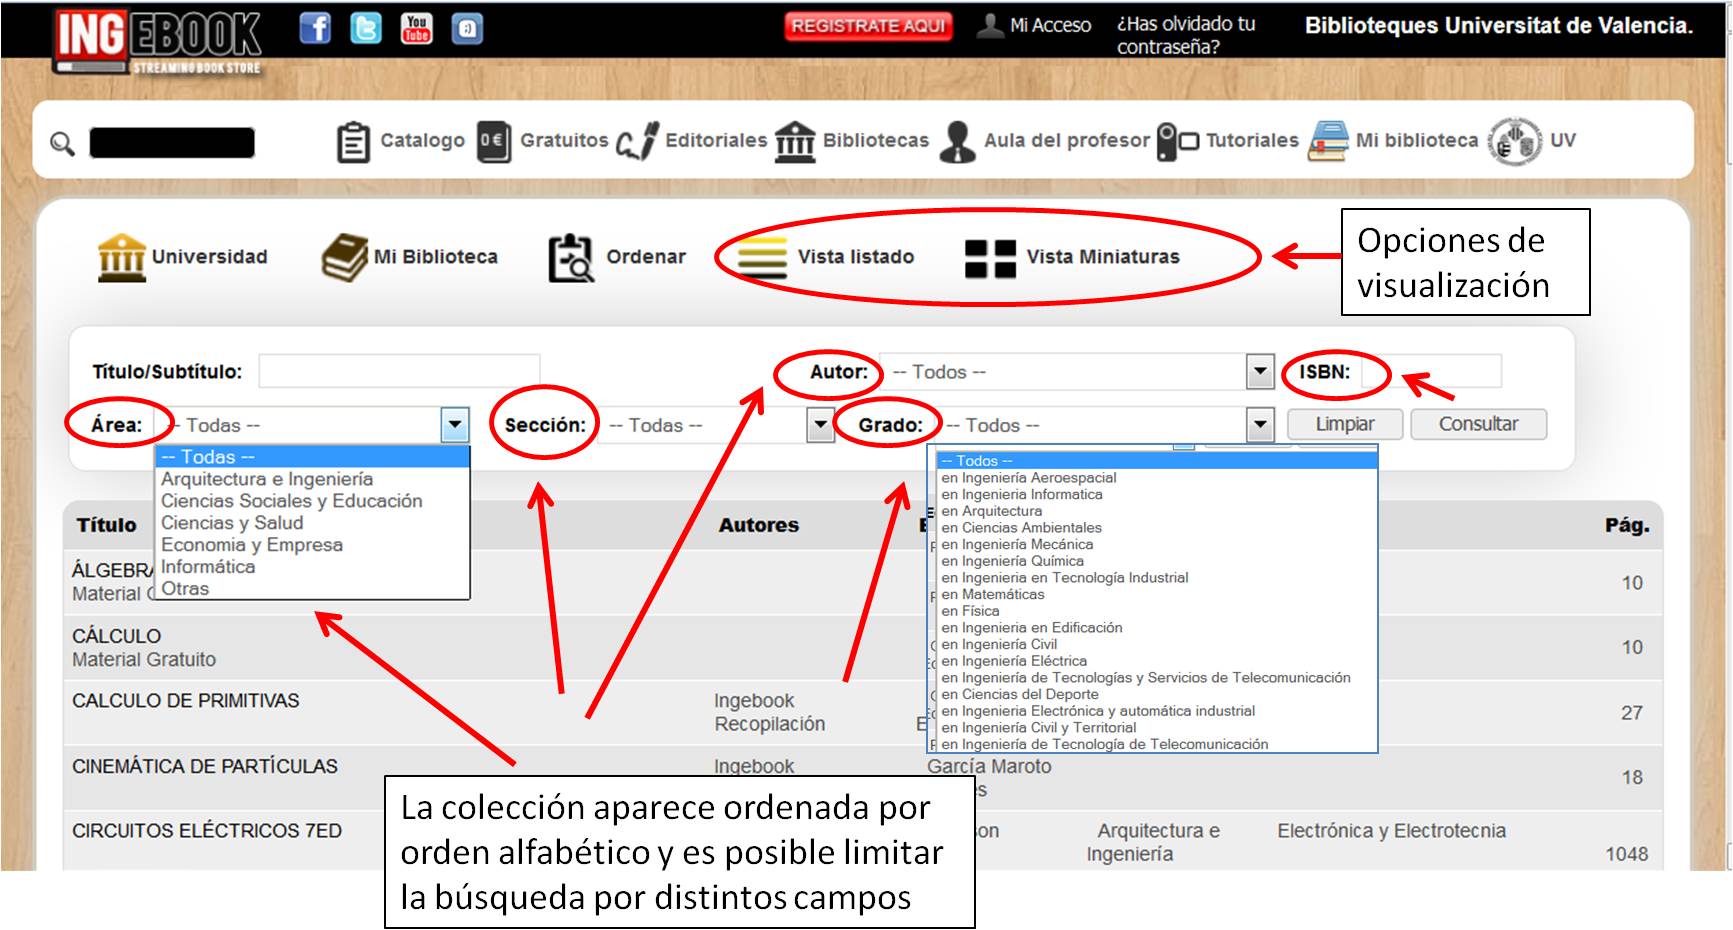The width and height of the screenshot is (1733, 930).
Task: Open the Bibliotecas menu label
Action: tap(876, 140)
